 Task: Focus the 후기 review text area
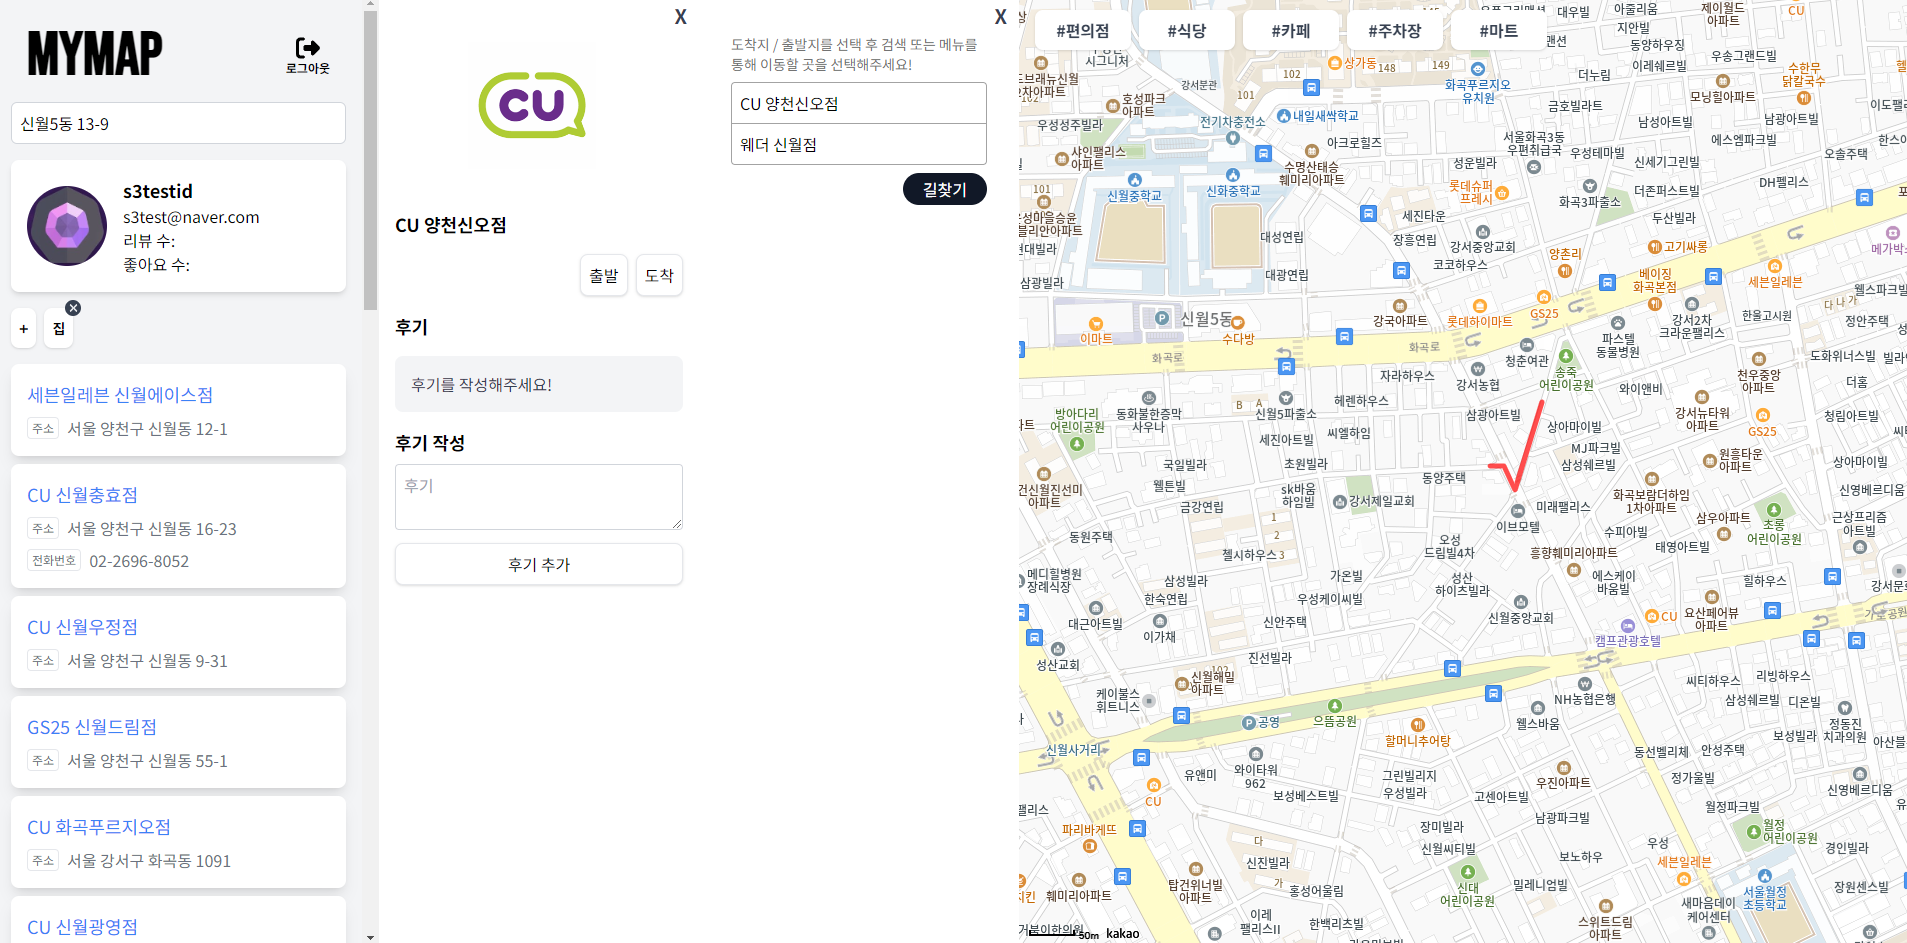[539, 497]
